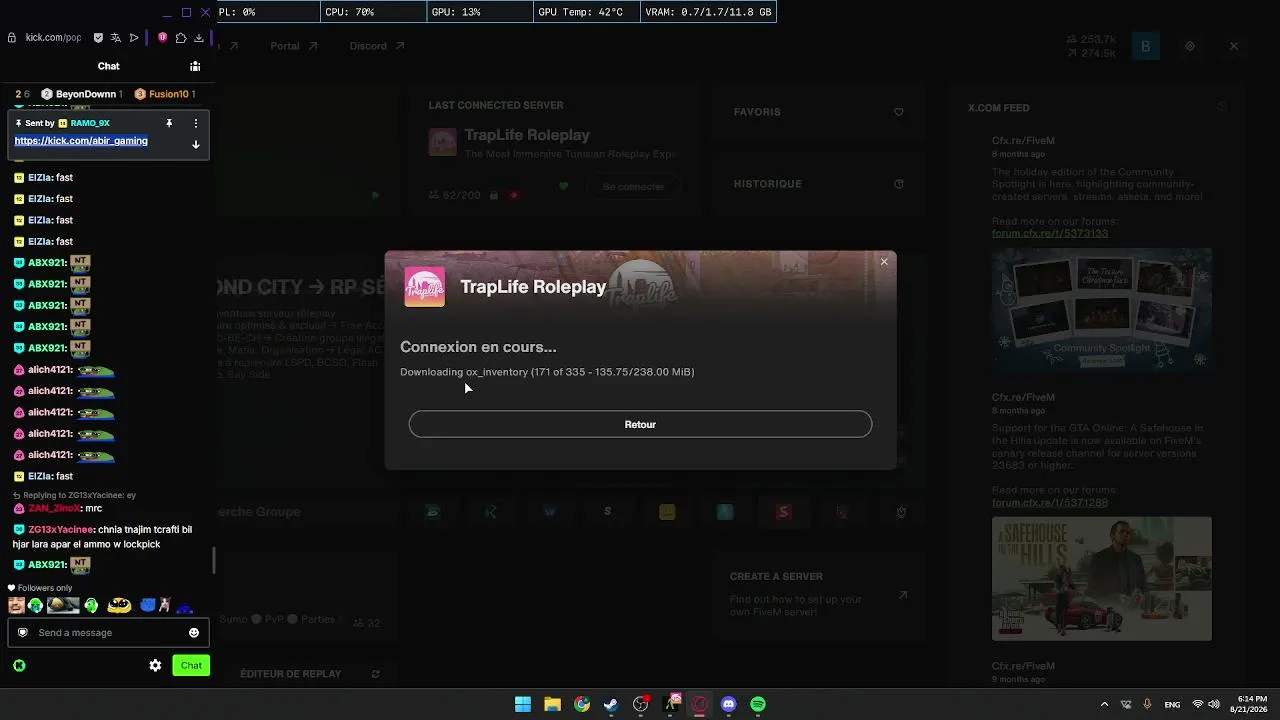Viewport: 1280px width, 720px height.
Task: Open the browser downloads icon
Action: click(199, 38)
